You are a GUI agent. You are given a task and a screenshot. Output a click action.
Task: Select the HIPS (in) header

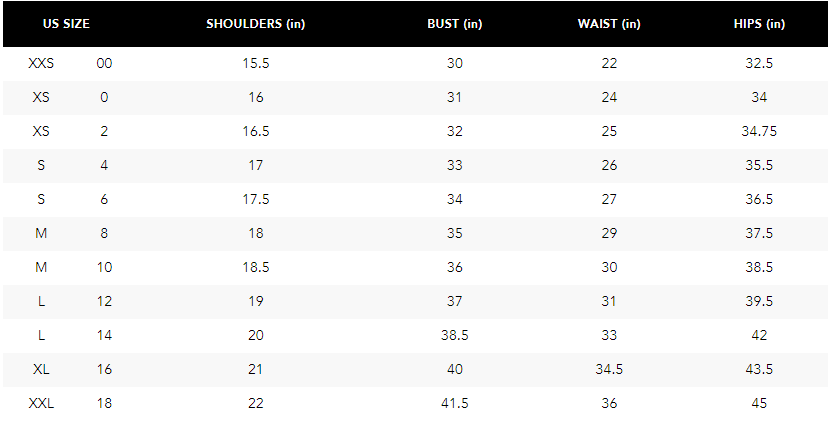[x=759, y=24]
